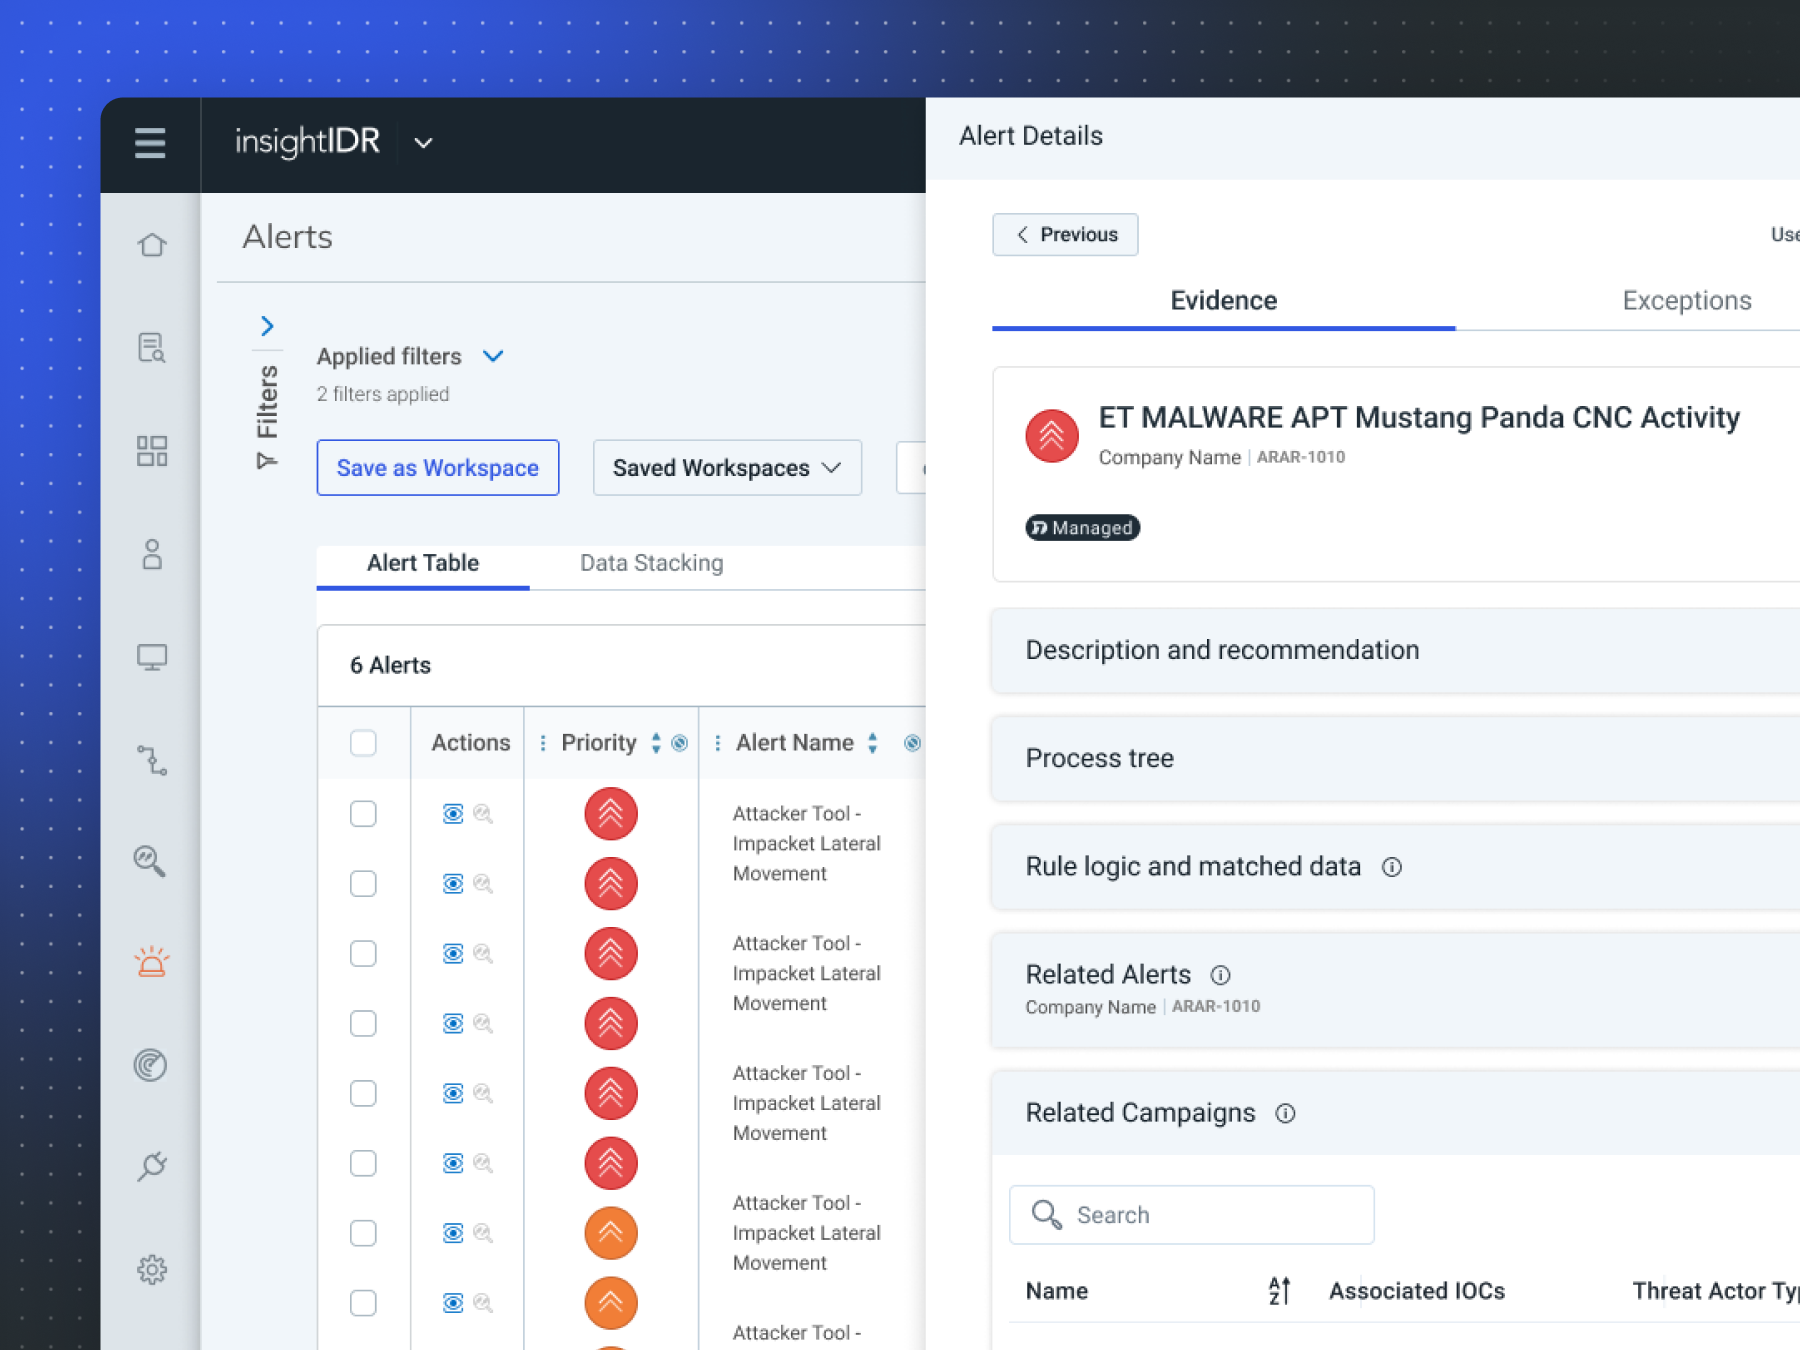Open Saved Workspaces dropdown
This screenshot has width=1800, height=1350.
tap(727, 468)
